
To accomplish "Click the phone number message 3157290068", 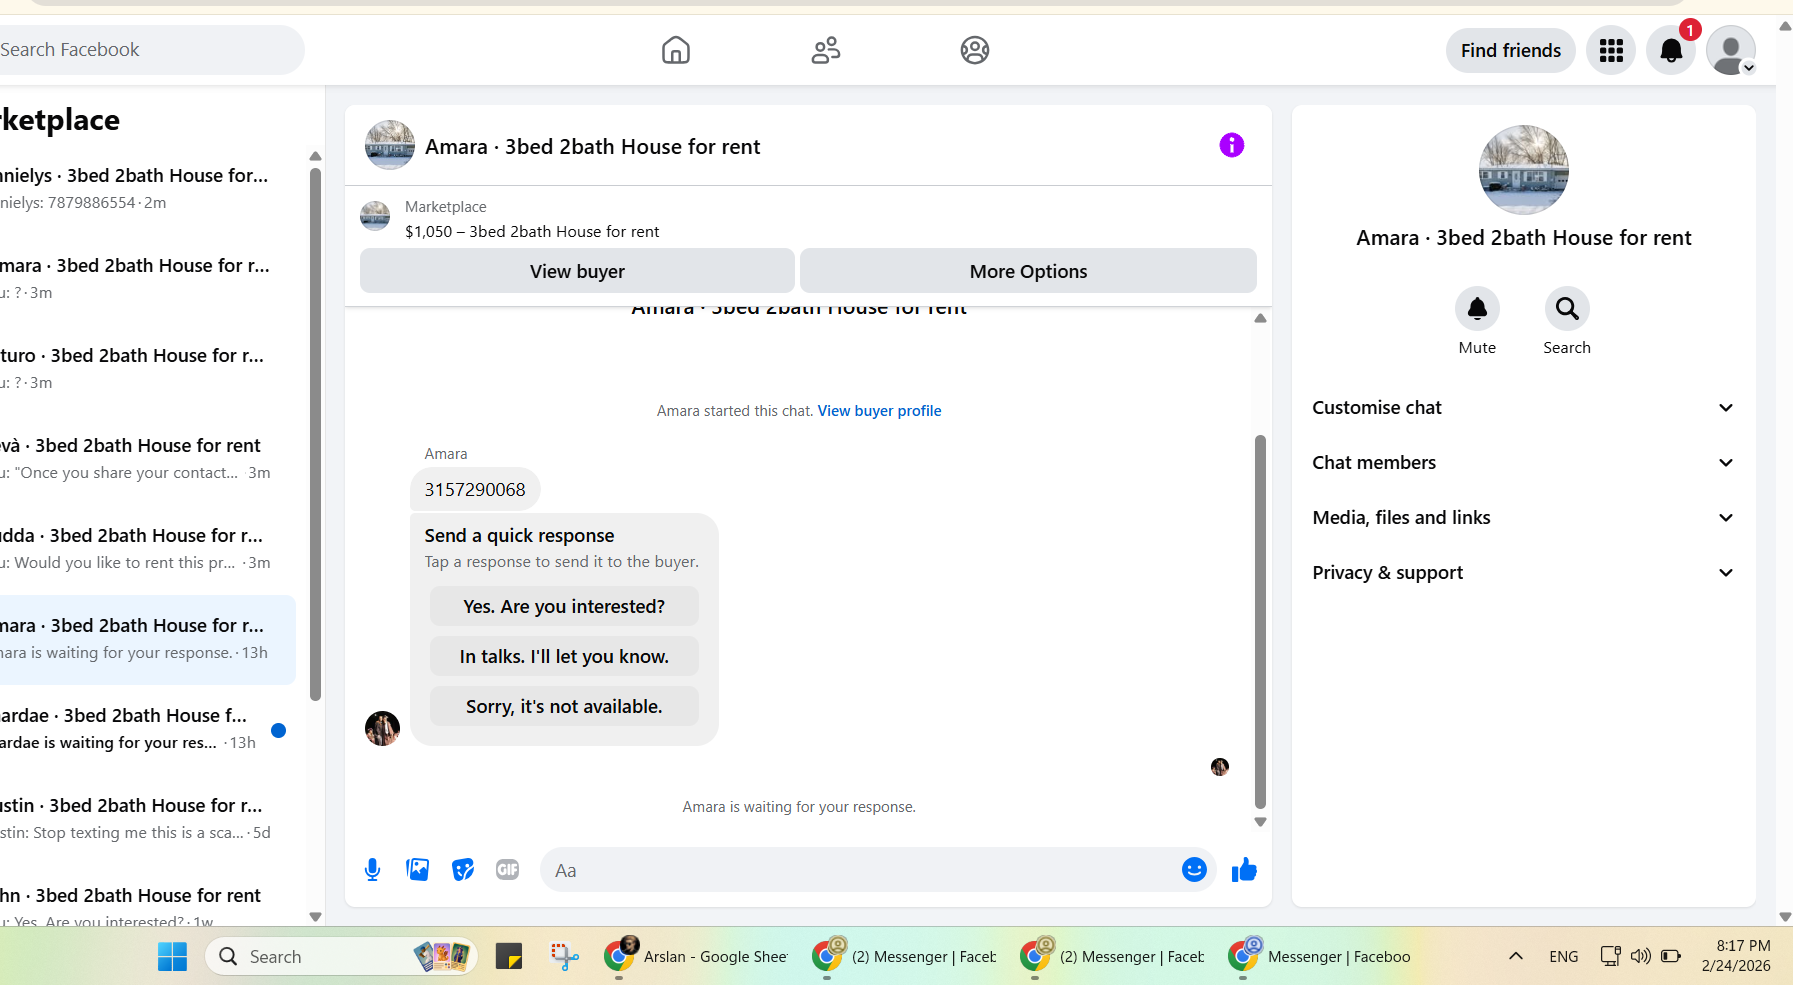I will (475, 489).
